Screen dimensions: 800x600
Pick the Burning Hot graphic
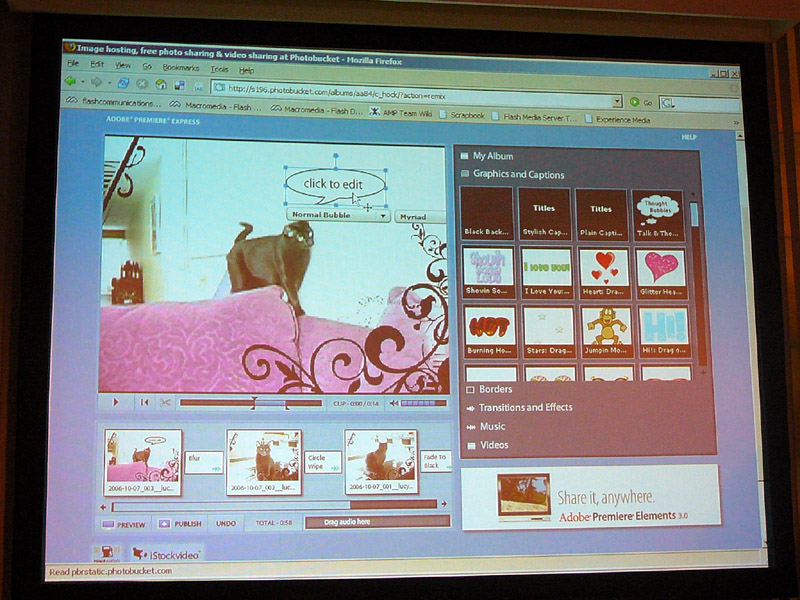tap(490, 332)
